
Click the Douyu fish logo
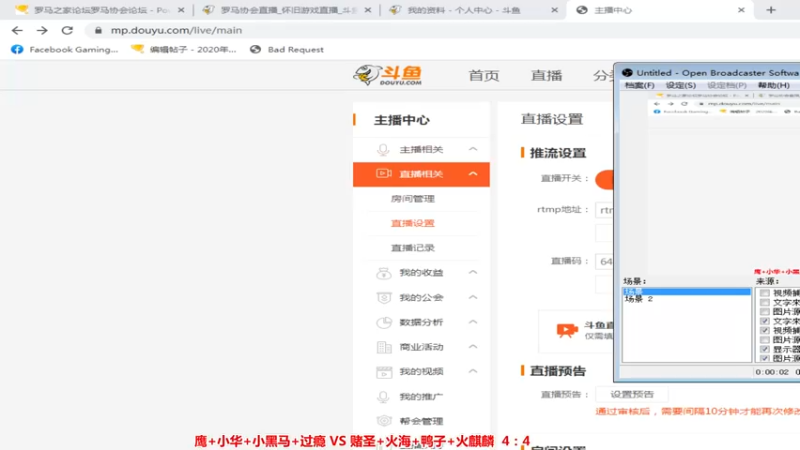pyautogui.click(x=388, y=75)
